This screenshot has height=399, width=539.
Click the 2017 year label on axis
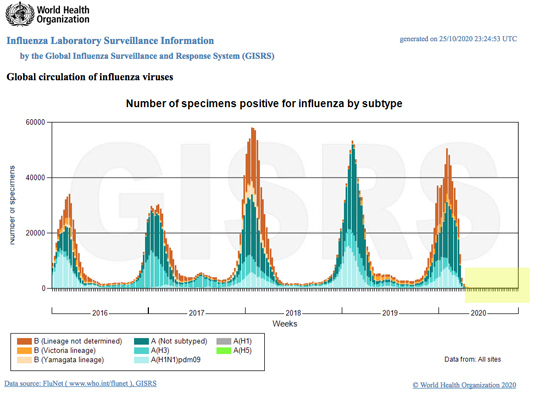(x=197, y=313)
